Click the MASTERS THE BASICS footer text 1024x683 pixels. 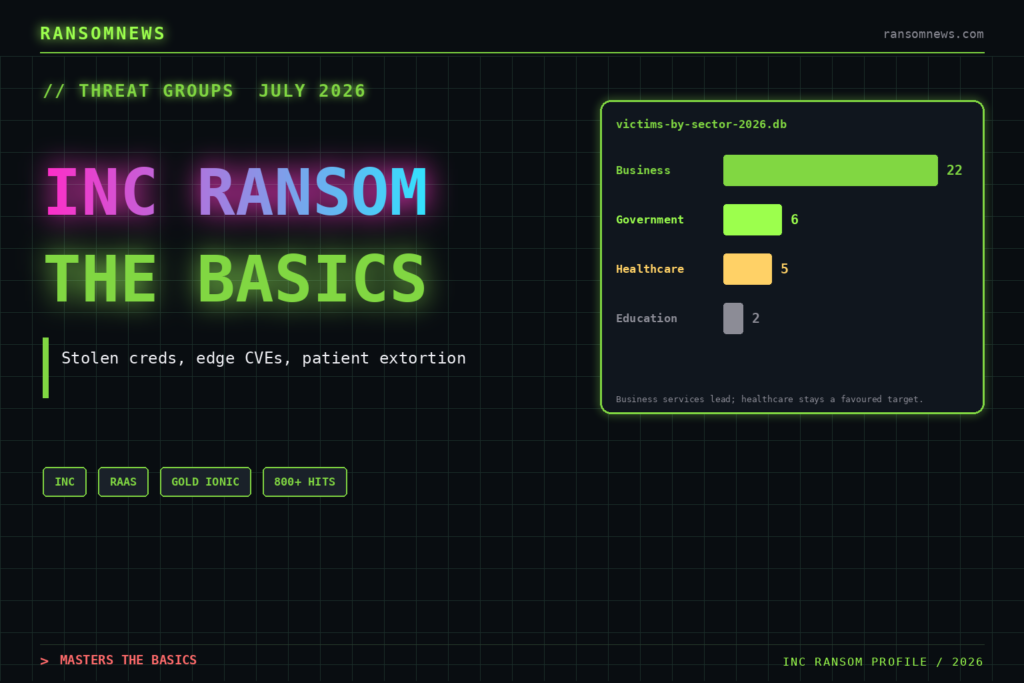[x=128, y=660]
